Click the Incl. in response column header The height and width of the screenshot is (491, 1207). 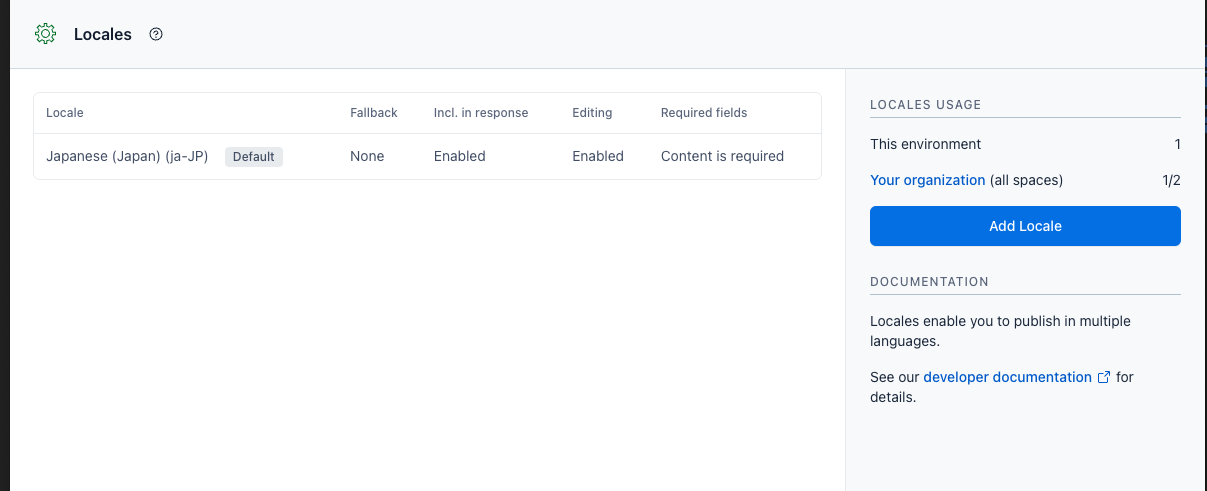[481, 113]
